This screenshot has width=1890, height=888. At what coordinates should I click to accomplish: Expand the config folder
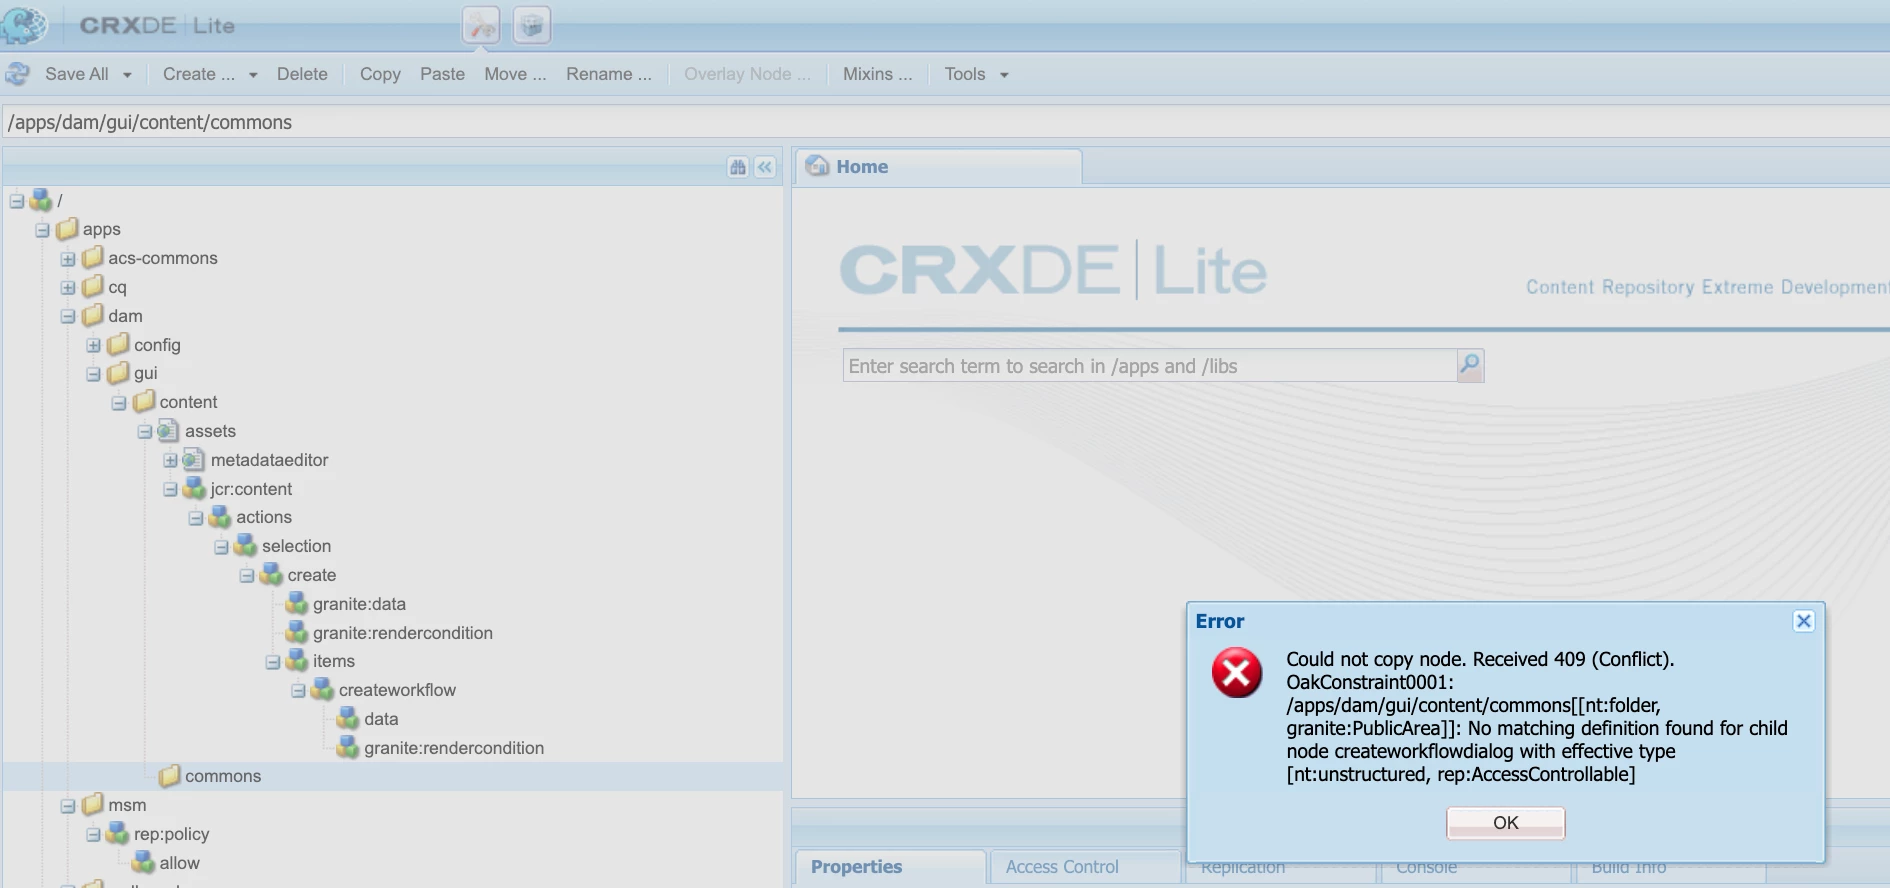point(94,345)
